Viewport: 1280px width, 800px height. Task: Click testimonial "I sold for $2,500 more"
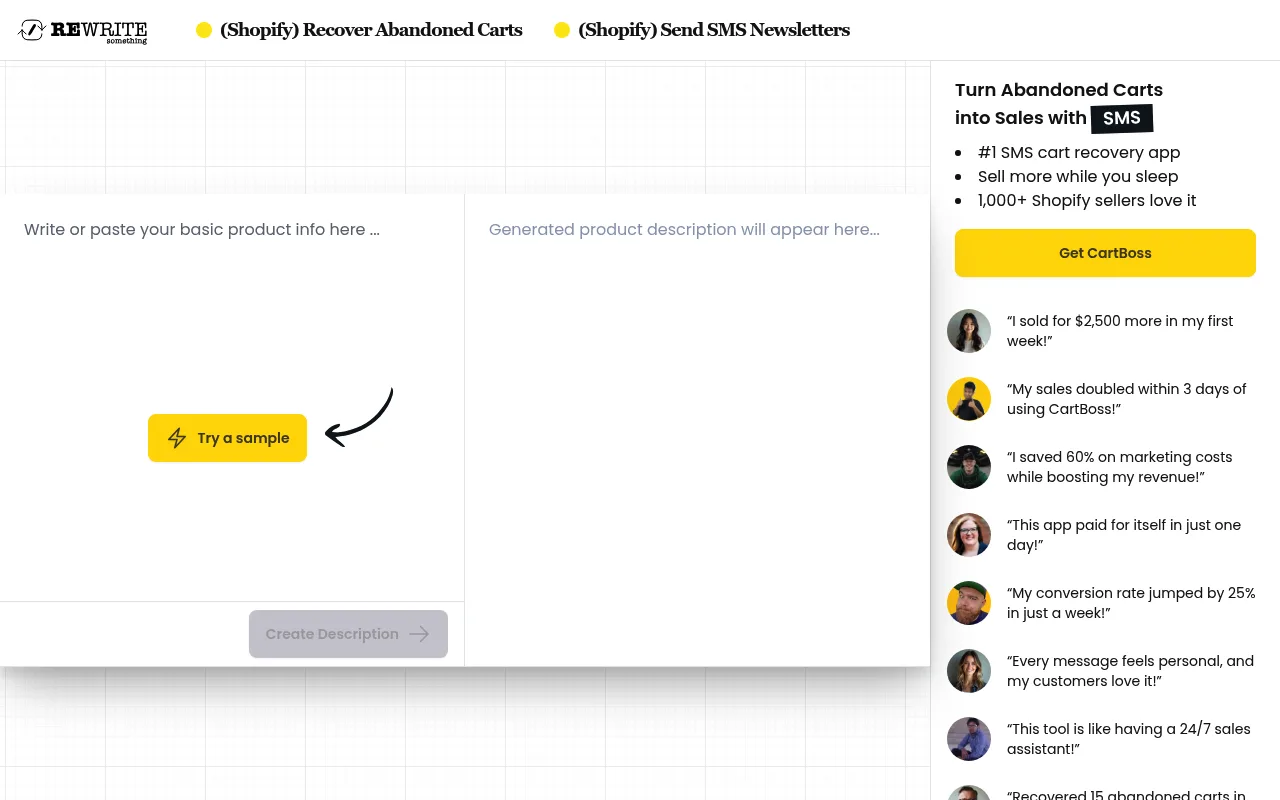(x=1120, y=331)
